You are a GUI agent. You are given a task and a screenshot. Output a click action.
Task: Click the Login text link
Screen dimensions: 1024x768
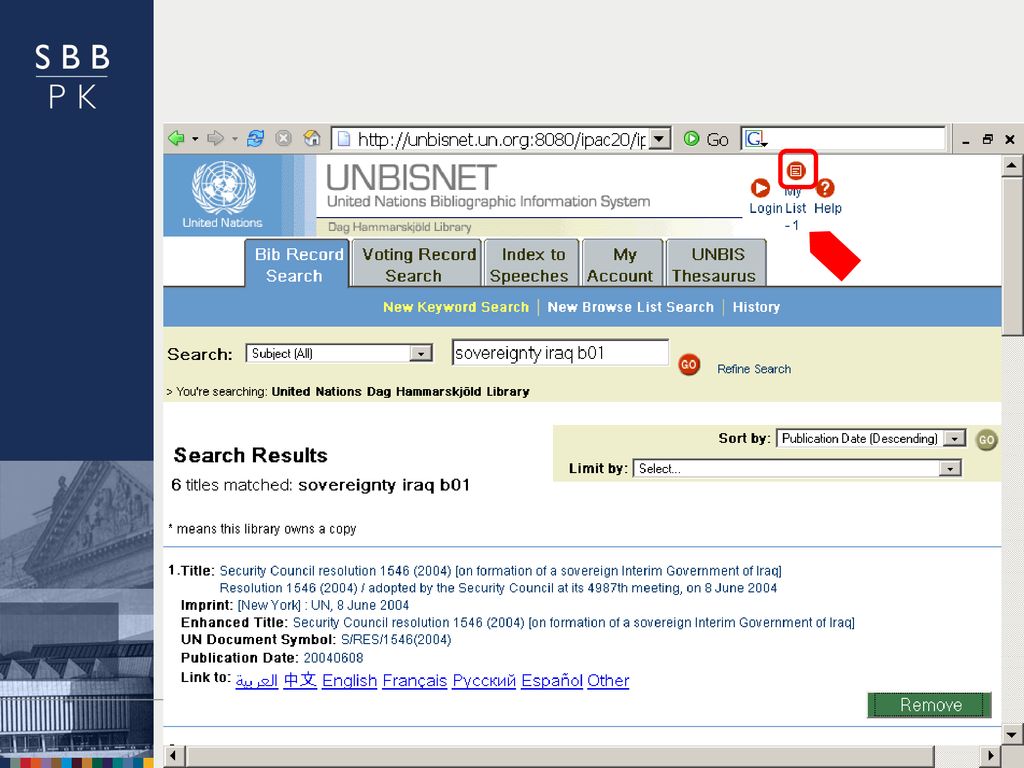[765, 208]
